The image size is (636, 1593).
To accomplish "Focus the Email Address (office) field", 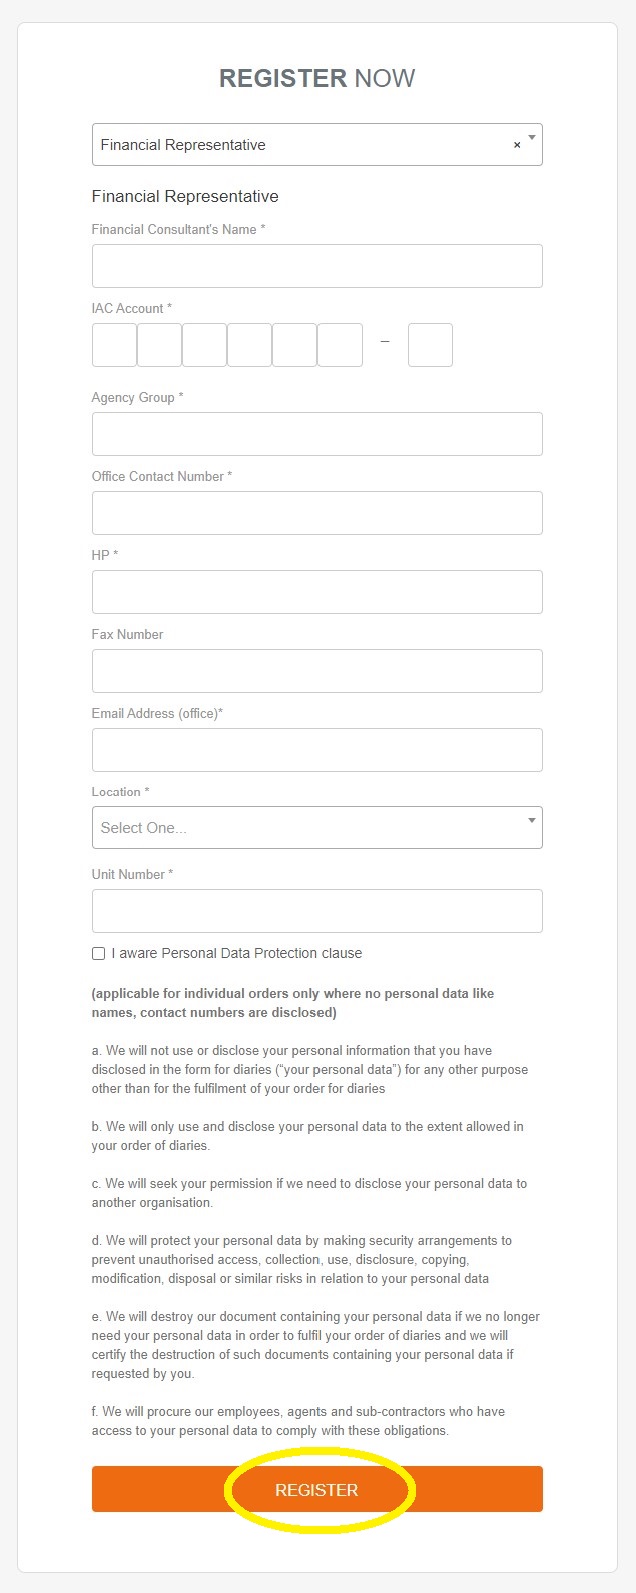I will pos(317,750).
